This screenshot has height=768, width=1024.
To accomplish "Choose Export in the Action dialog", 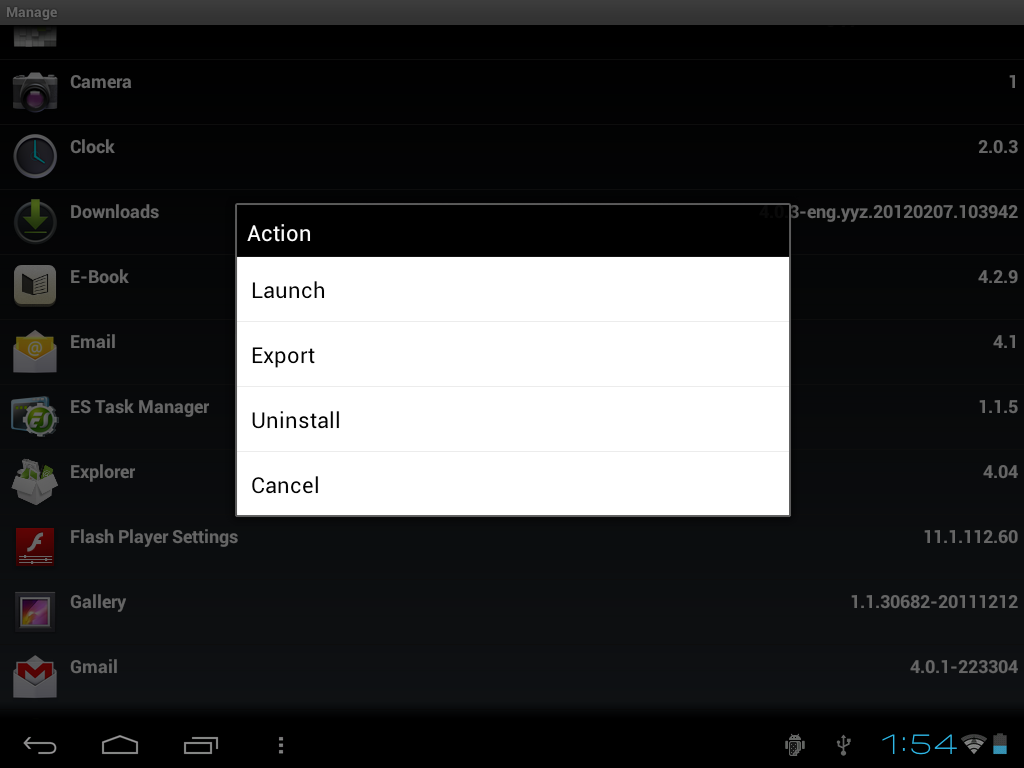I will pyautogui.click(x=513, y=355).
